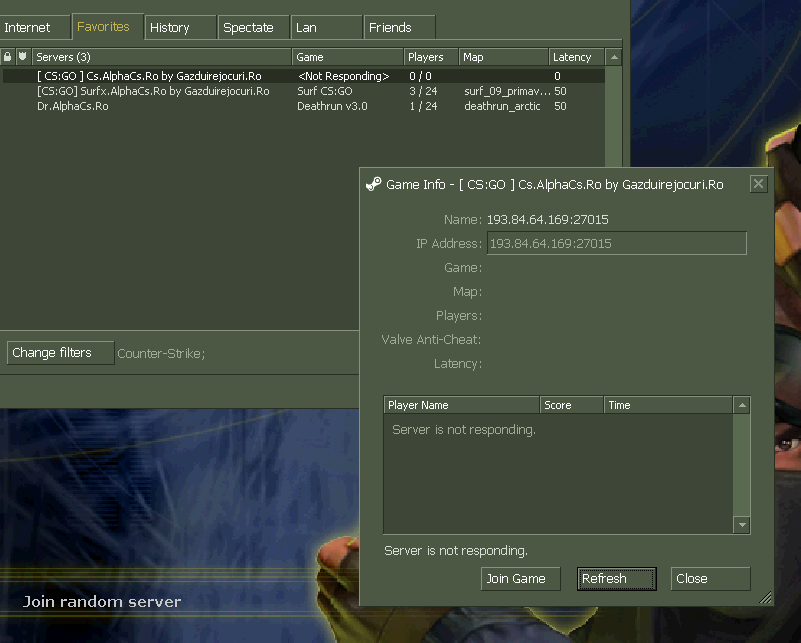Image resolution: width=801 pixels, height=643 pixels.
Task: Switch to the Lan tab
Action: [x=326, y=28]
